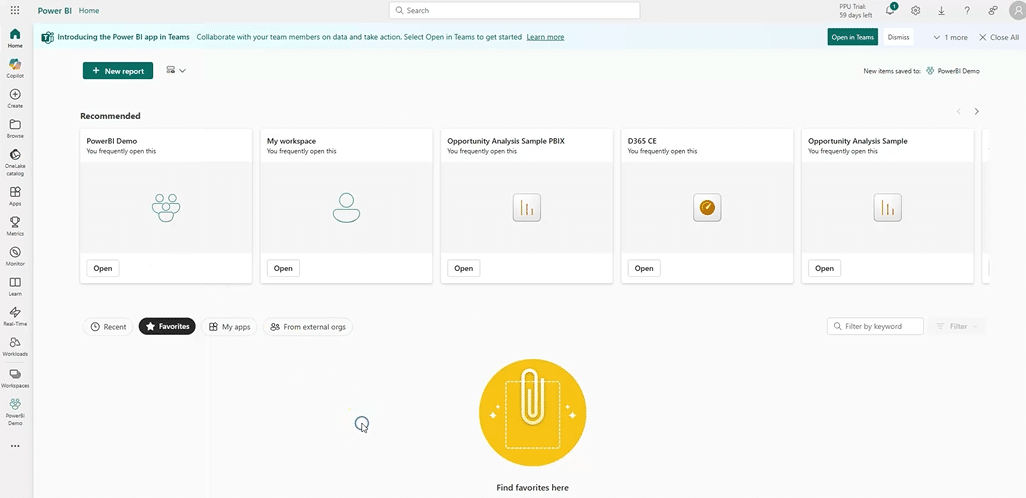
Task: Open the help question mark
Action: tap(967, 10)
